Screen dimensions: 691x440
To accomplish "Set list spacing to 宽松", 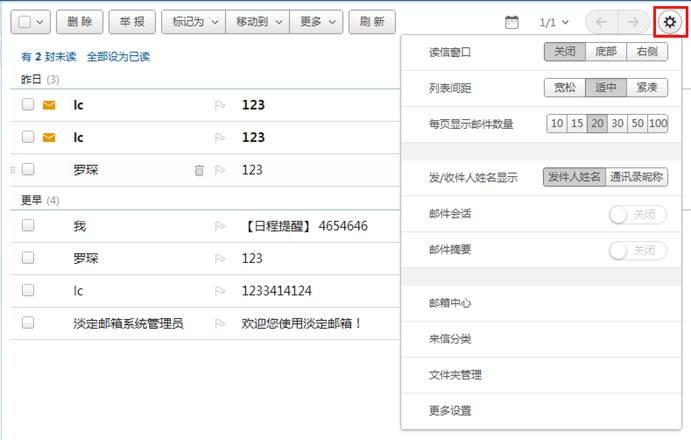I will 565,87.
